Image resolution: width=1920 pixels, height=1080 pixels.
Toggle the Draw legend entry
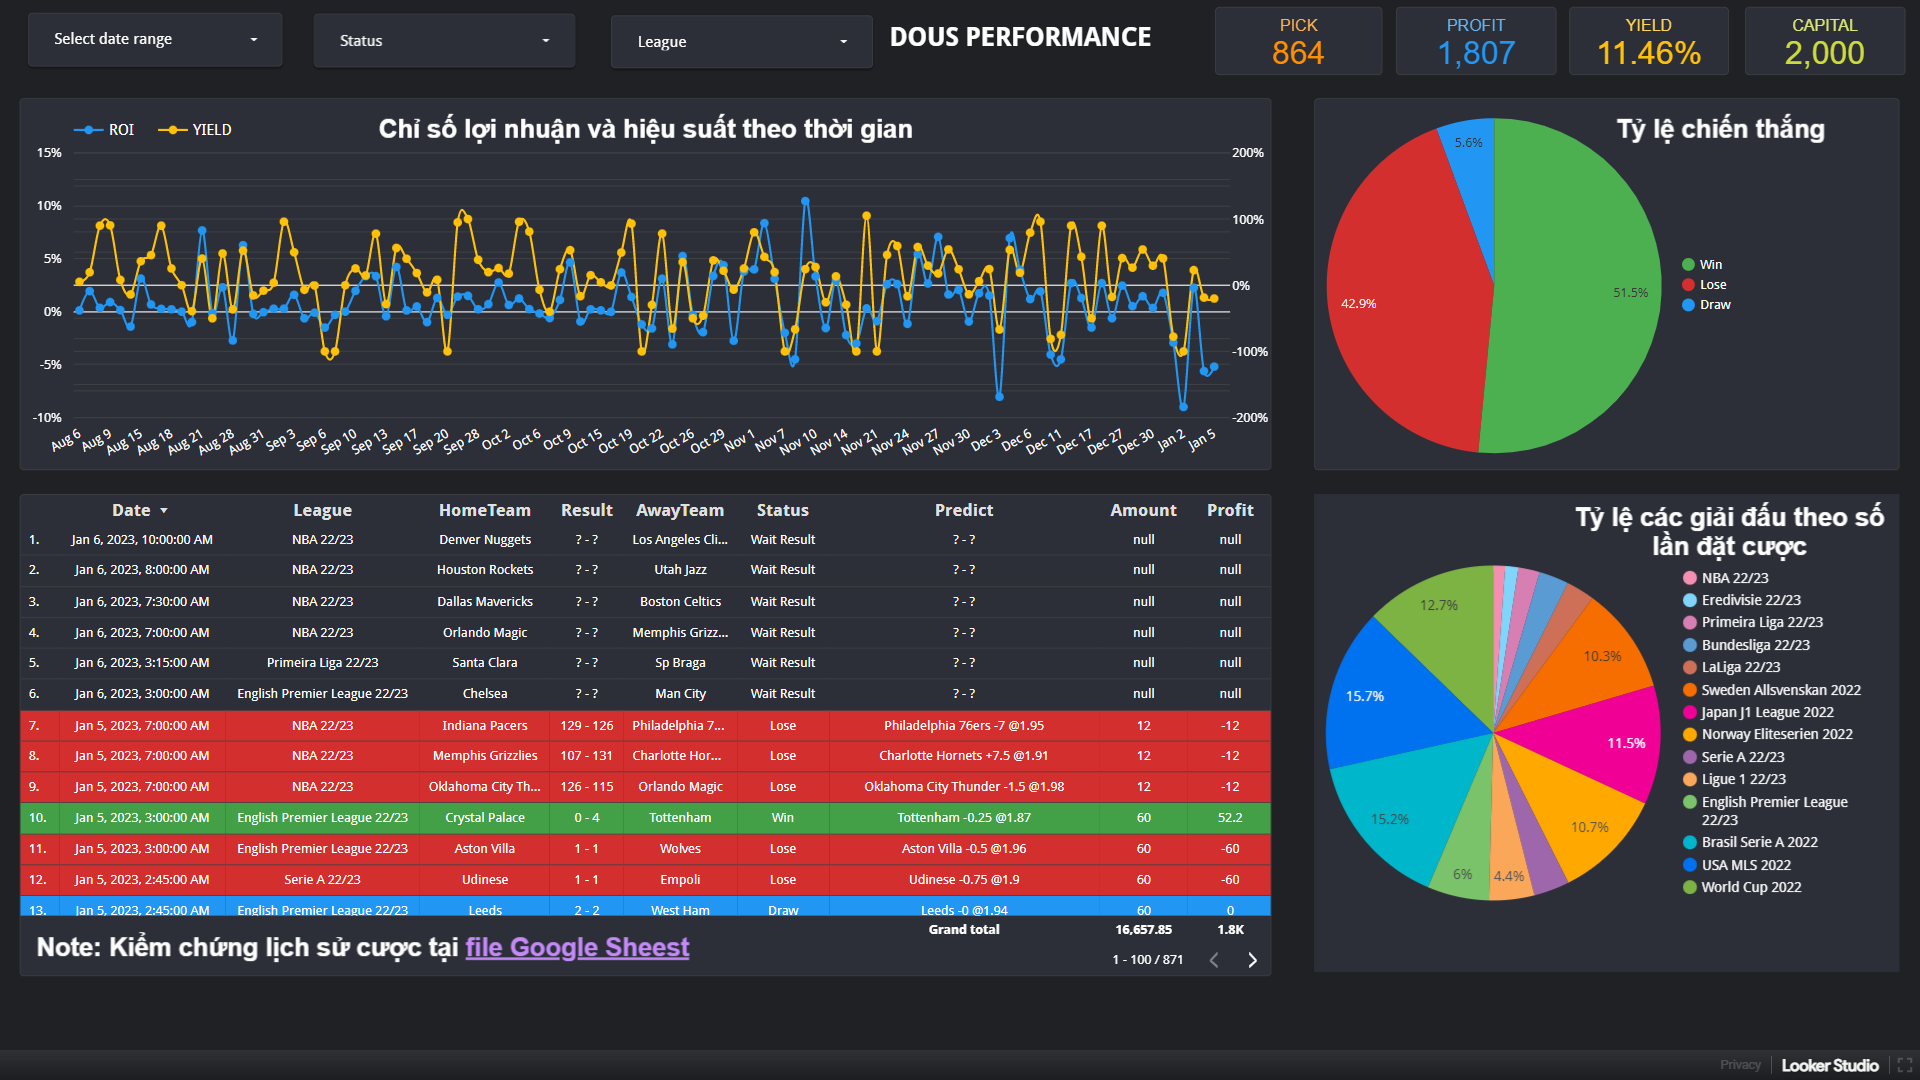pos(1714,305)
